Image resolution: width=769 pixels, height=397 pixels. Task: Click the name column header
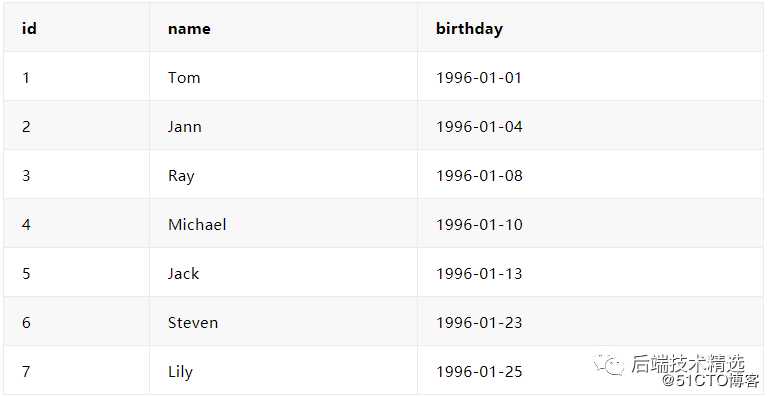tap(283, 27)
